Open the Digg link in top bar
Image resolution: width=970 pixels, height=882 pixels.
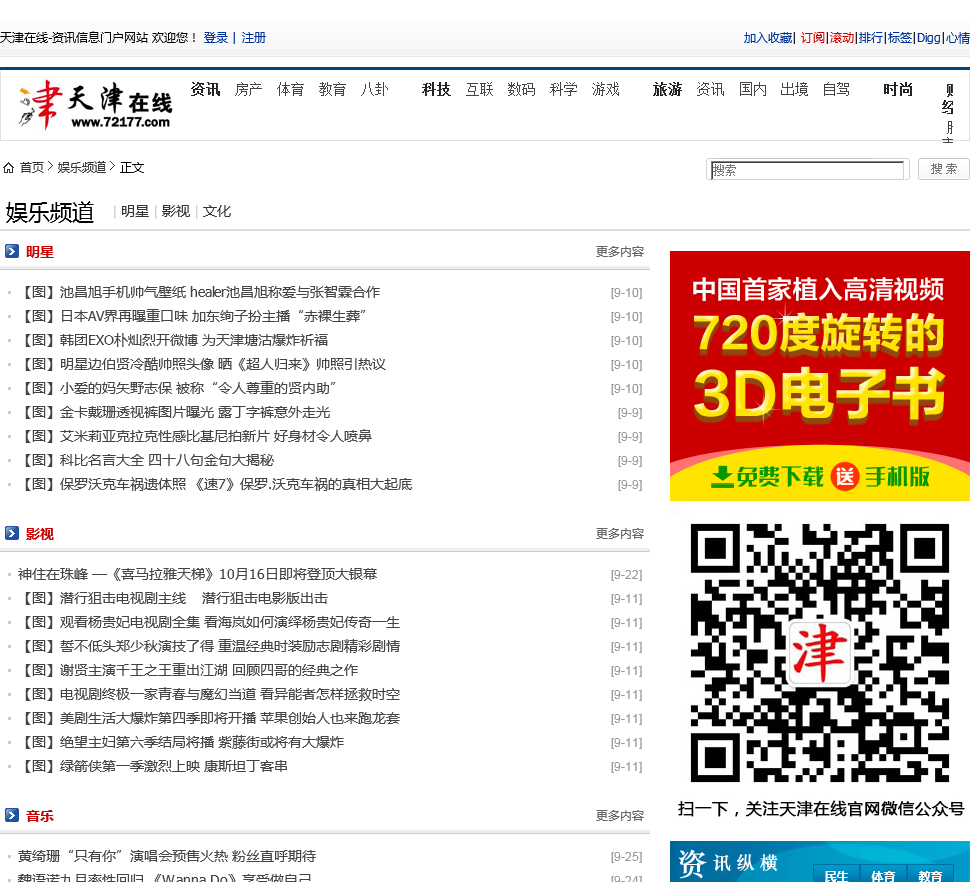[928, 38]
